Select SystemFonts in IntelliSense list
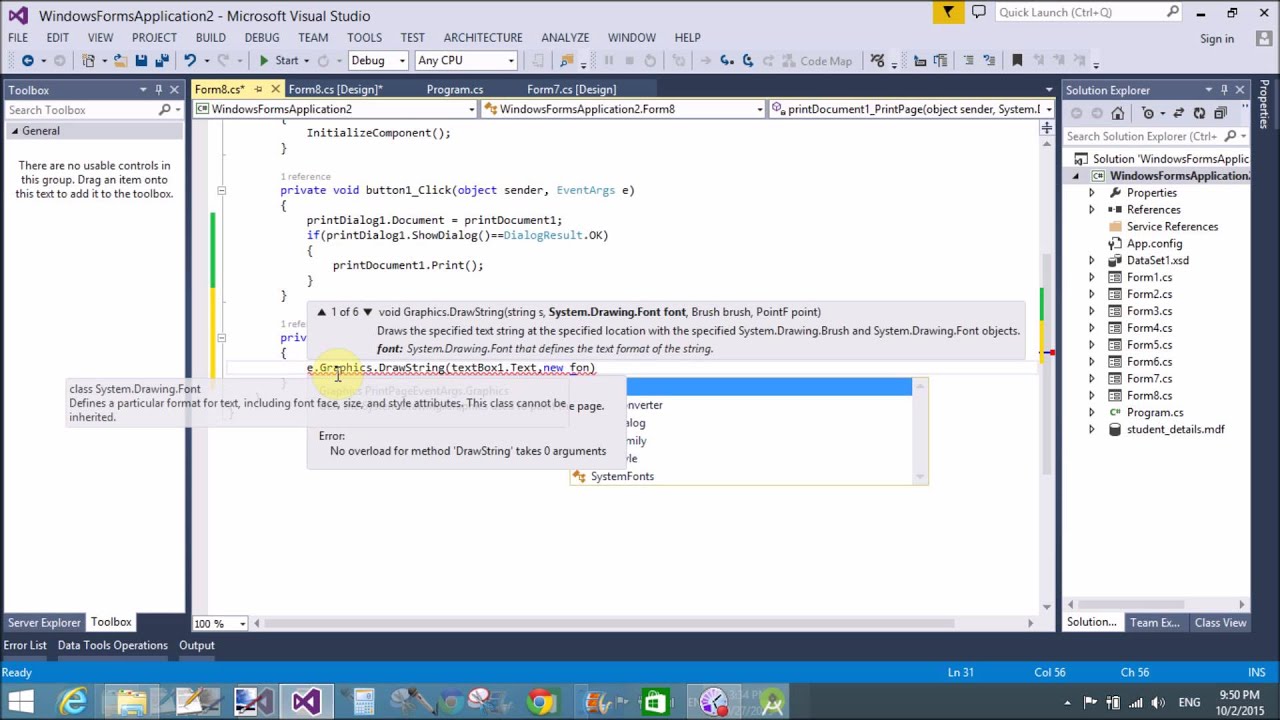This screenshot has width=1280, height=720. tap(622, 477)
